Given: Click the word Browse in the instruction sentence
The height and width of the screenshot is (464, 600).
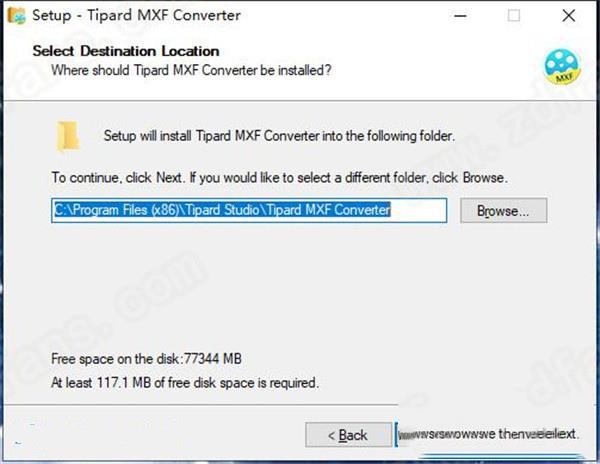Looking at the screenshot, I should tap(484, 177).
